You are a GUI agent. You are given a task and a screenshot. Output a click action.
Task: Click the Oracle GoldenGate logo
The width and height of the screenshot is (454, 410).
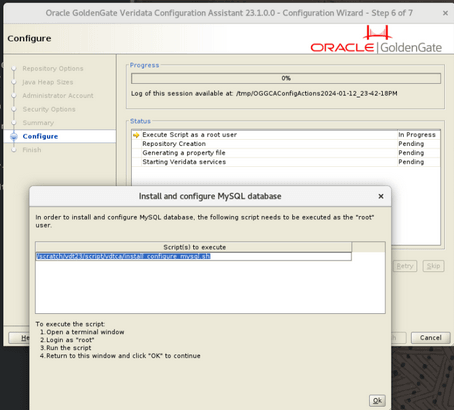click(x=376, y=39)
